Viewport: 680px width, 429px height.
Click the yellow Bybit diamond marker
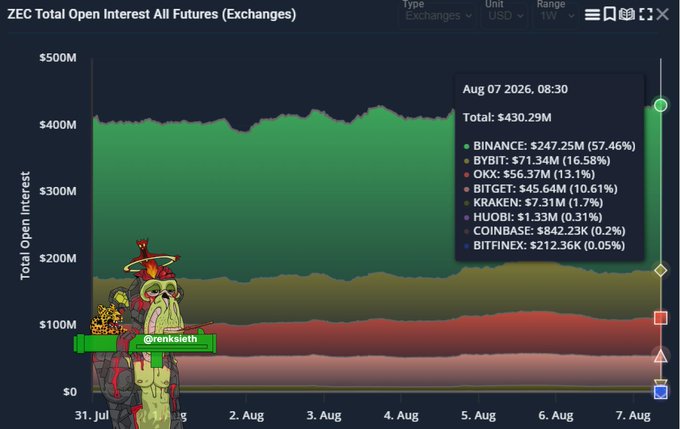pos(660,271)
